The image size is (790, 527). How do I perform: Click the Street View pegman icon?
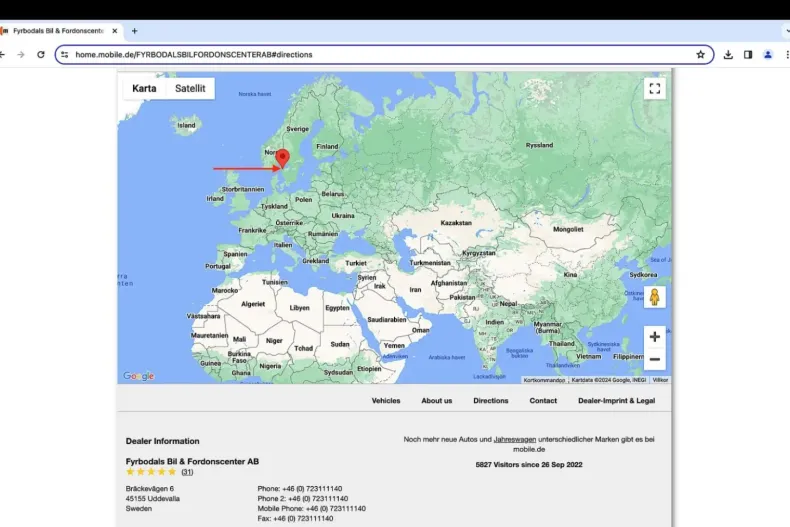(x=654, y=298)
